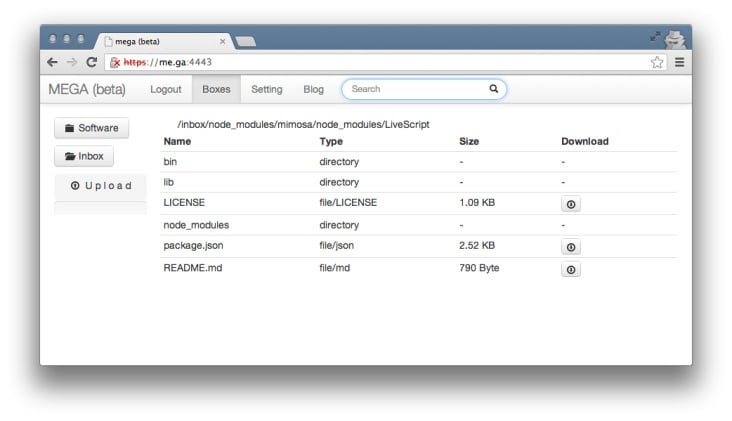Open the Software folder
This screenshot has height=421, width=732.
click(92, 128)
